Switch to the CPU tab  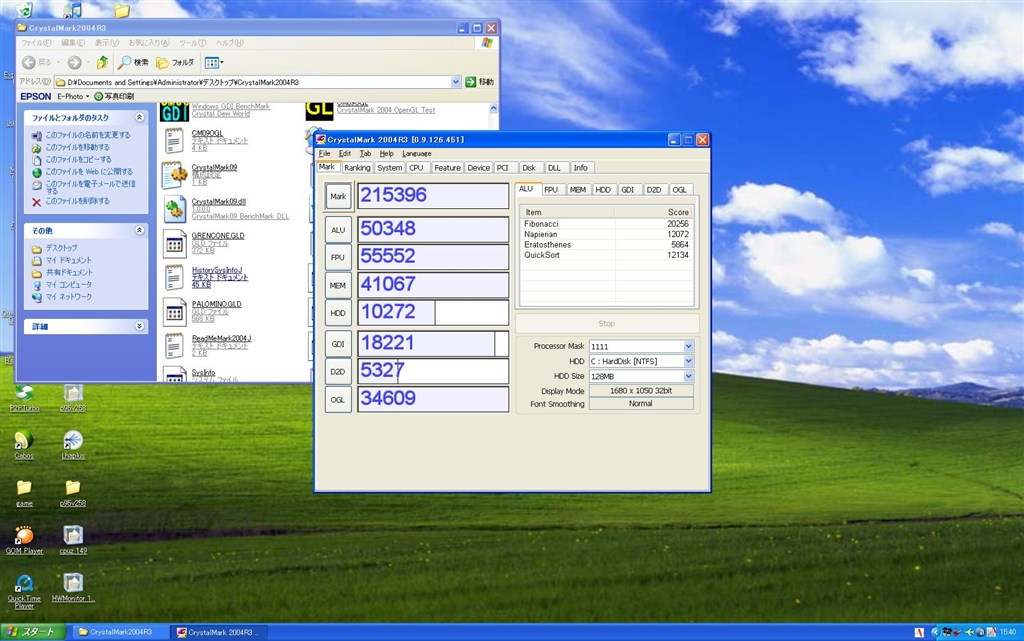416,168
